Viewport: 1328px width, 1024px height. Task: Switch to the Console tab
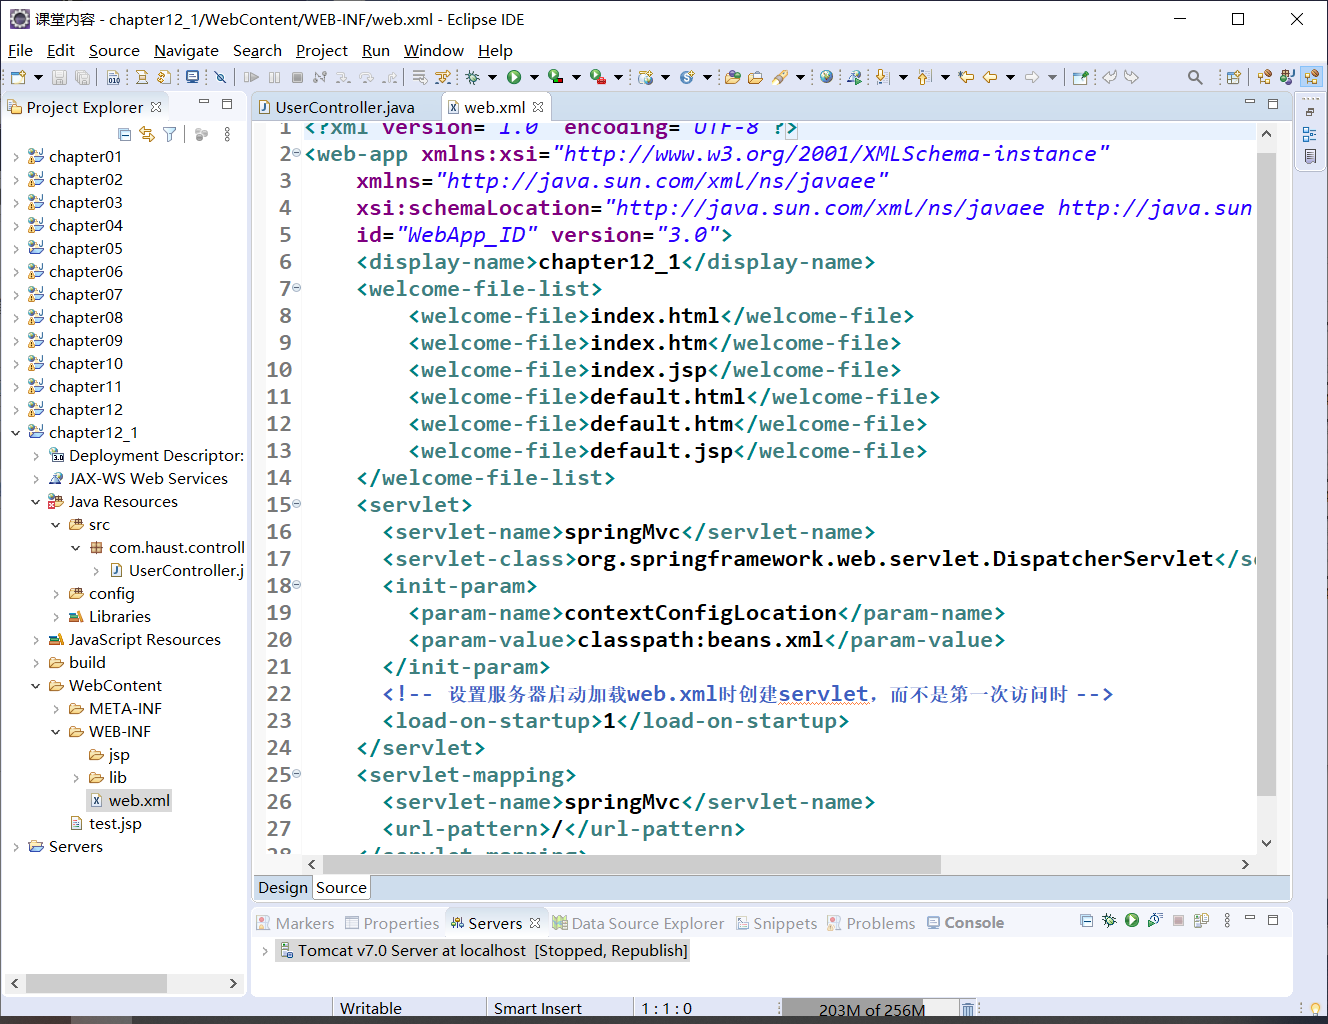coord(965,923)
